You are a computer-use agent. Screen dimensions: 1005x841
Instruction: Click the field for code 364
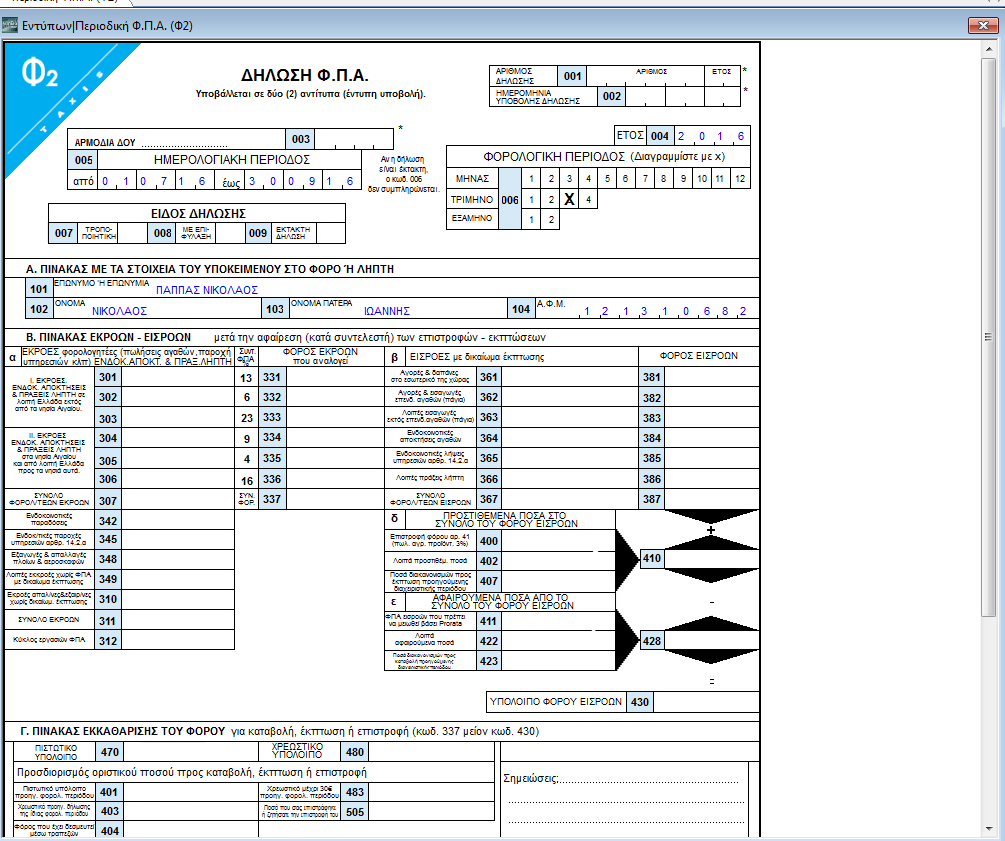coord(569,438)
